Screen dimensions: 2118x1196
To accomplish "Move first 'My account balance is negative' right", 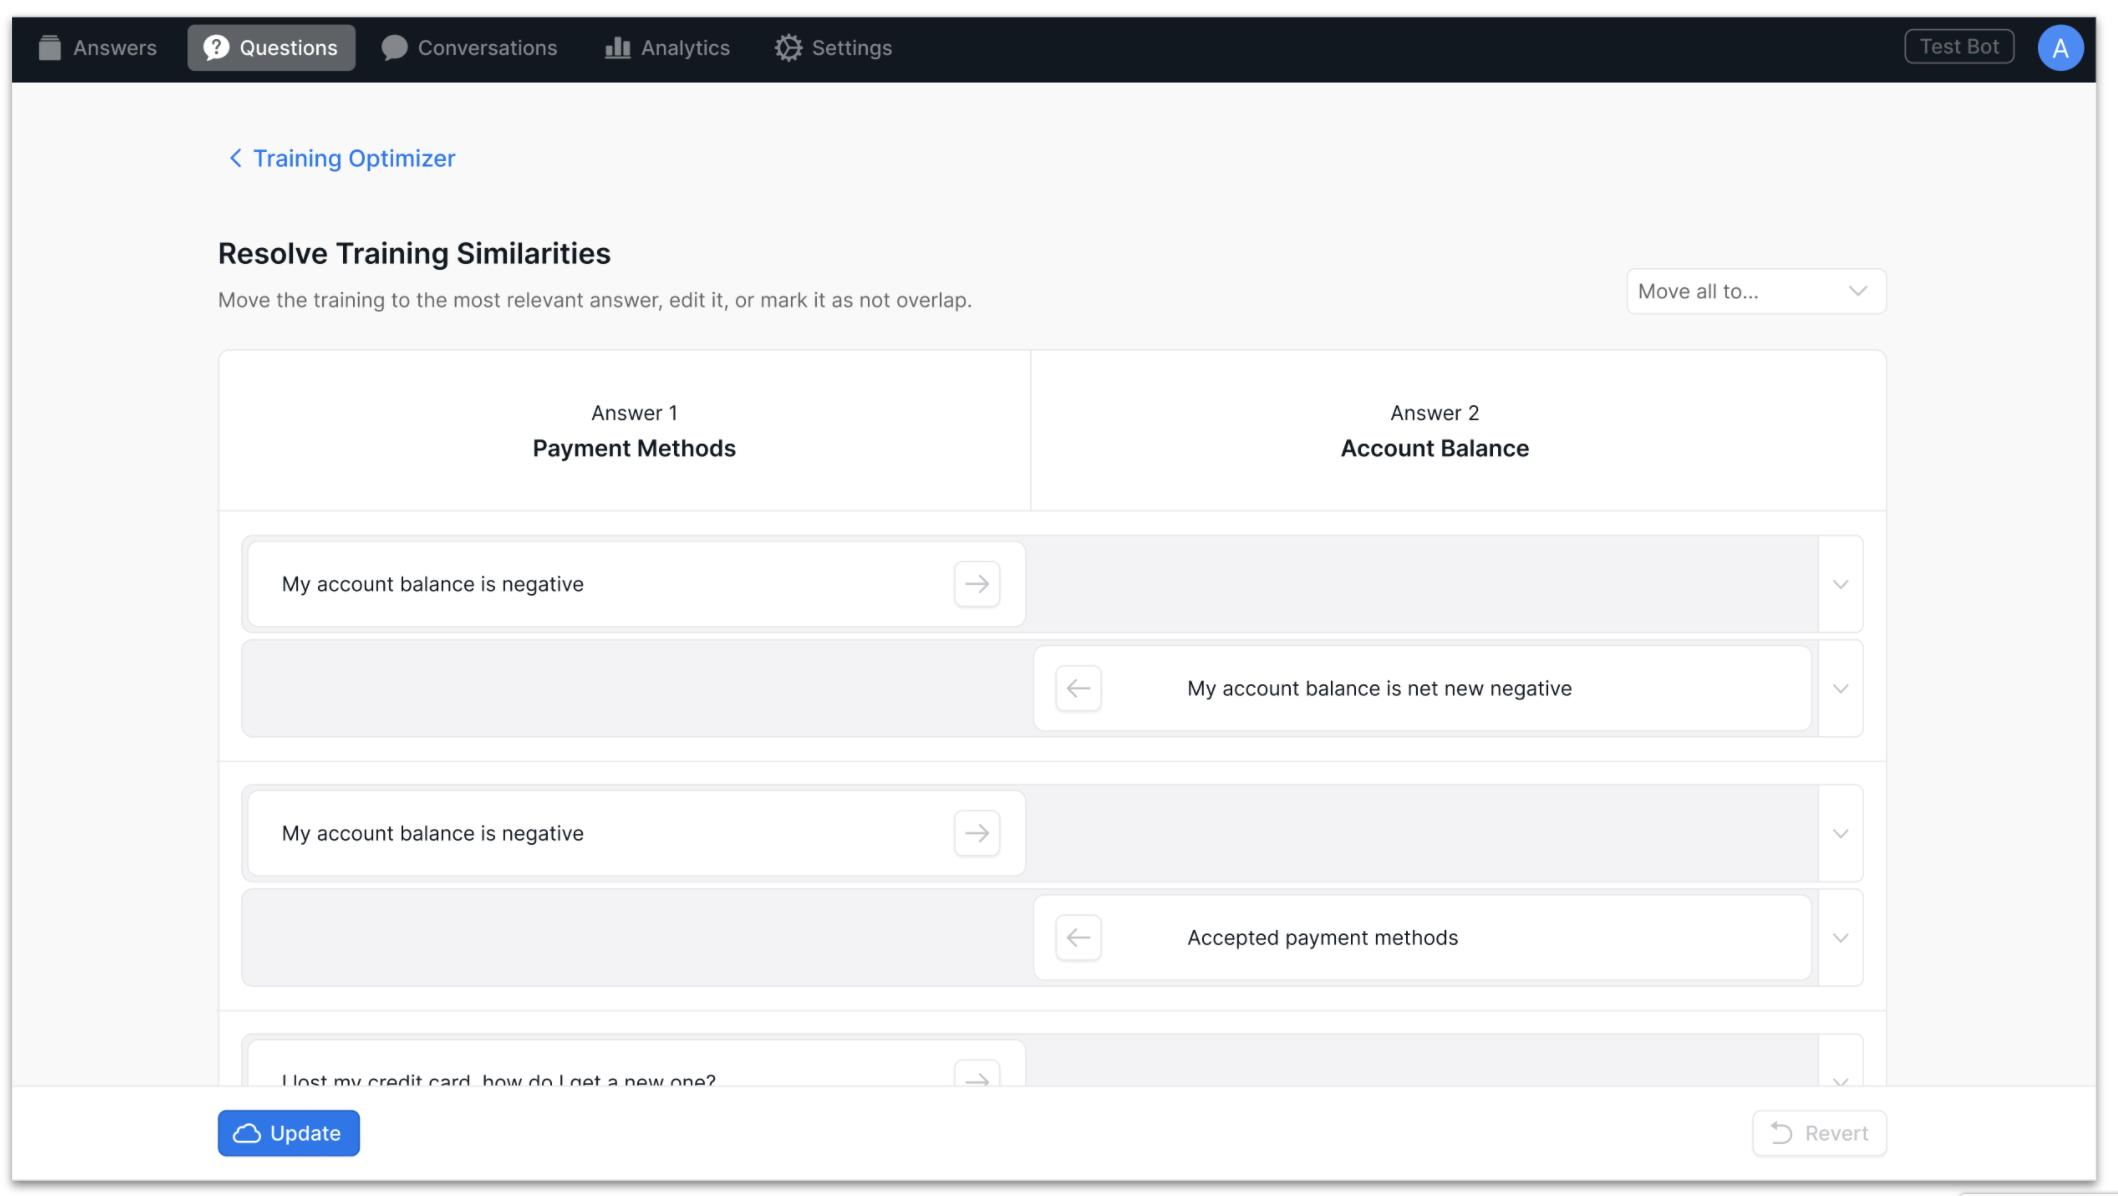I will (x=976, y=584).
